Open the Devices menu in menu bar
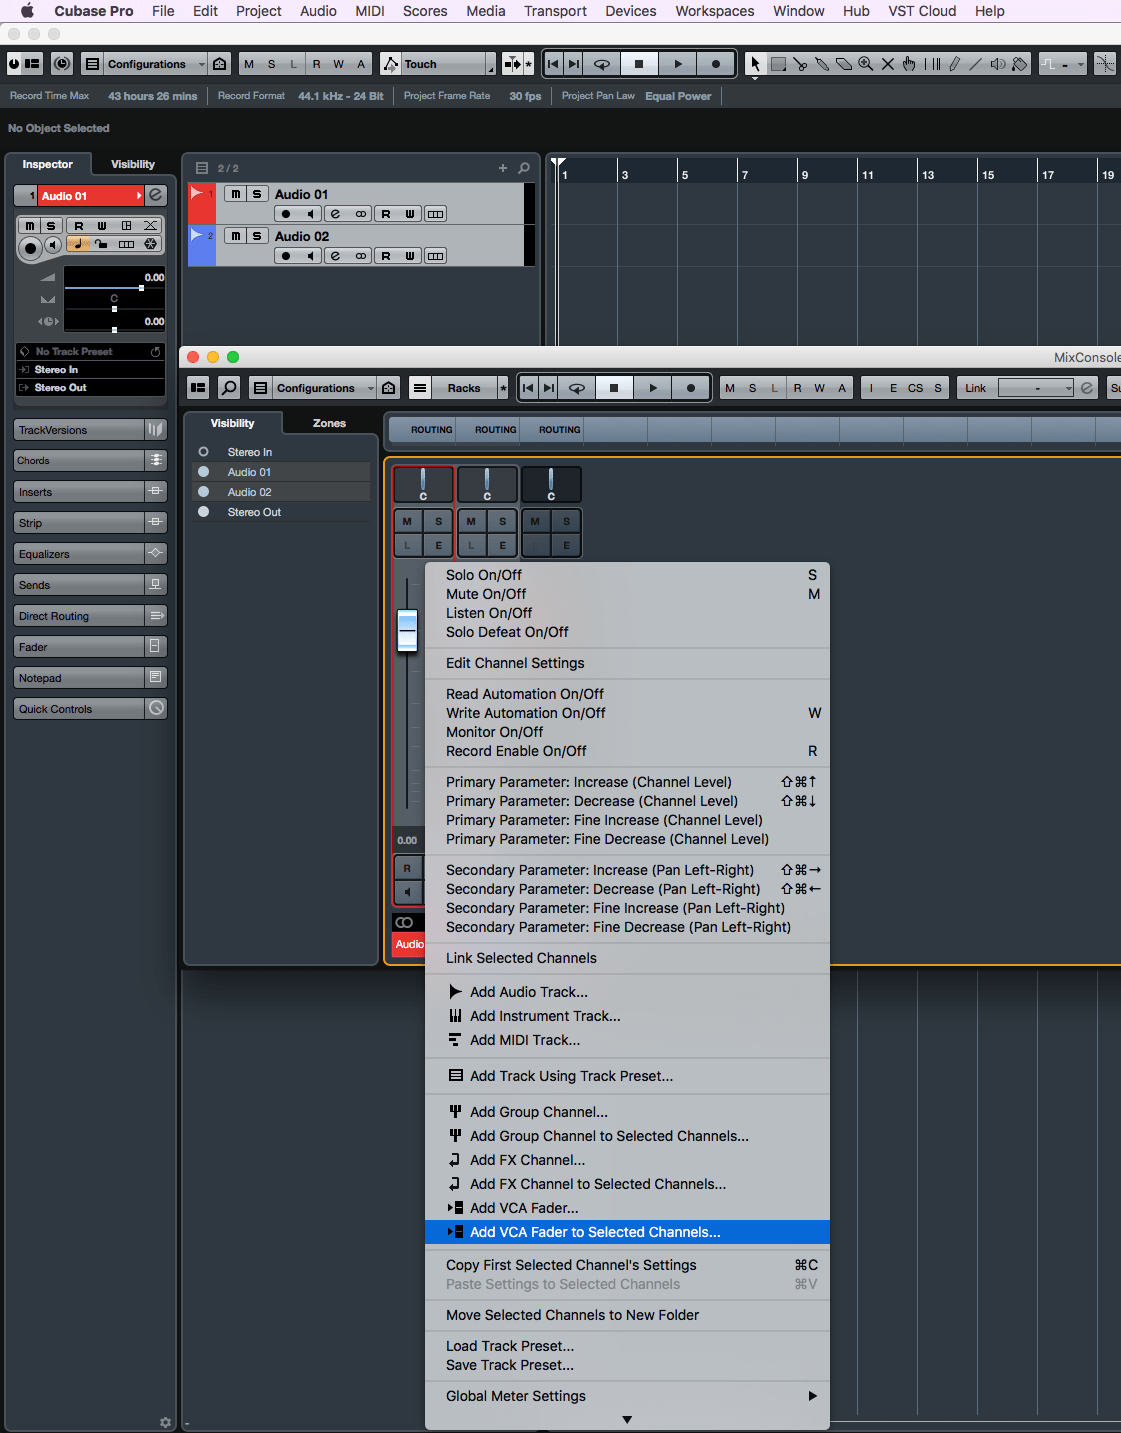This screenshot has height=1433, width=1121. pyautogui.click(x=631, y=11)
